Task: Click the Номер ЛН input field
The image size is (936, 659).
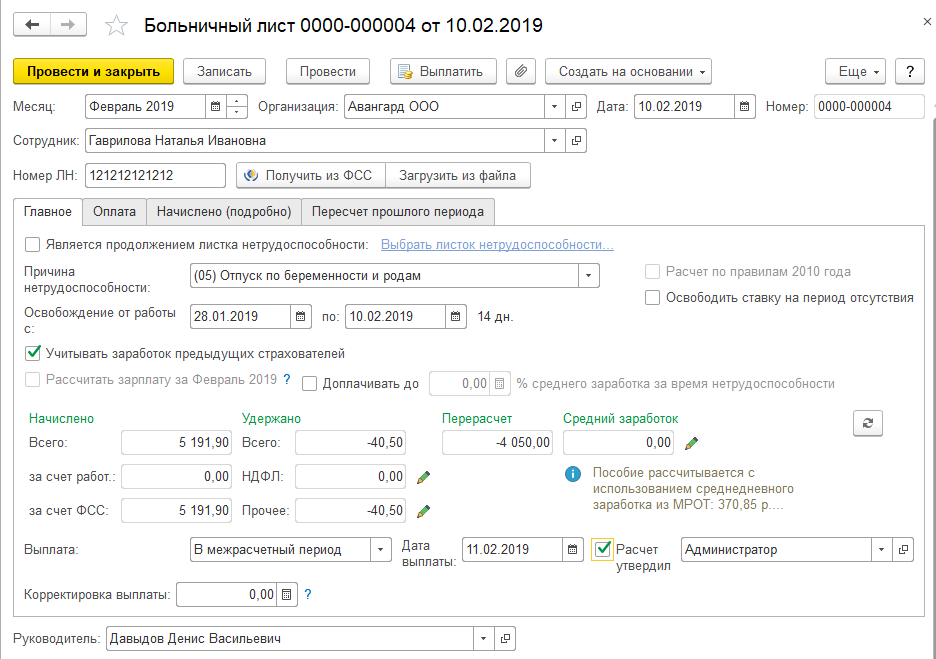Action: (x=155, y=175)
